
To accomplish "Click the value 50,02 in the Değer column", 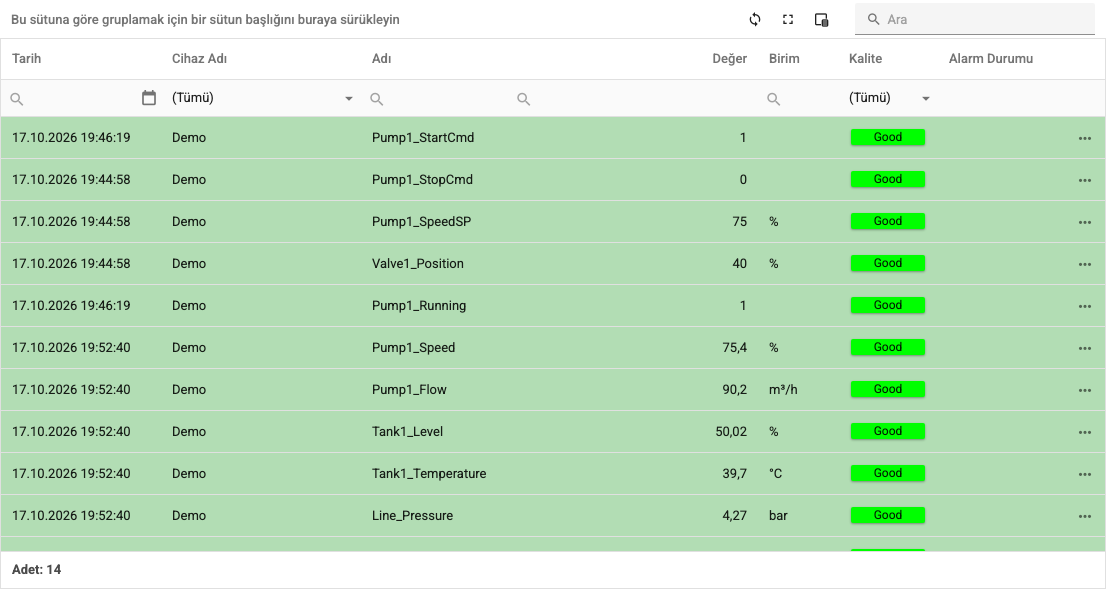I will click(731, 432).
